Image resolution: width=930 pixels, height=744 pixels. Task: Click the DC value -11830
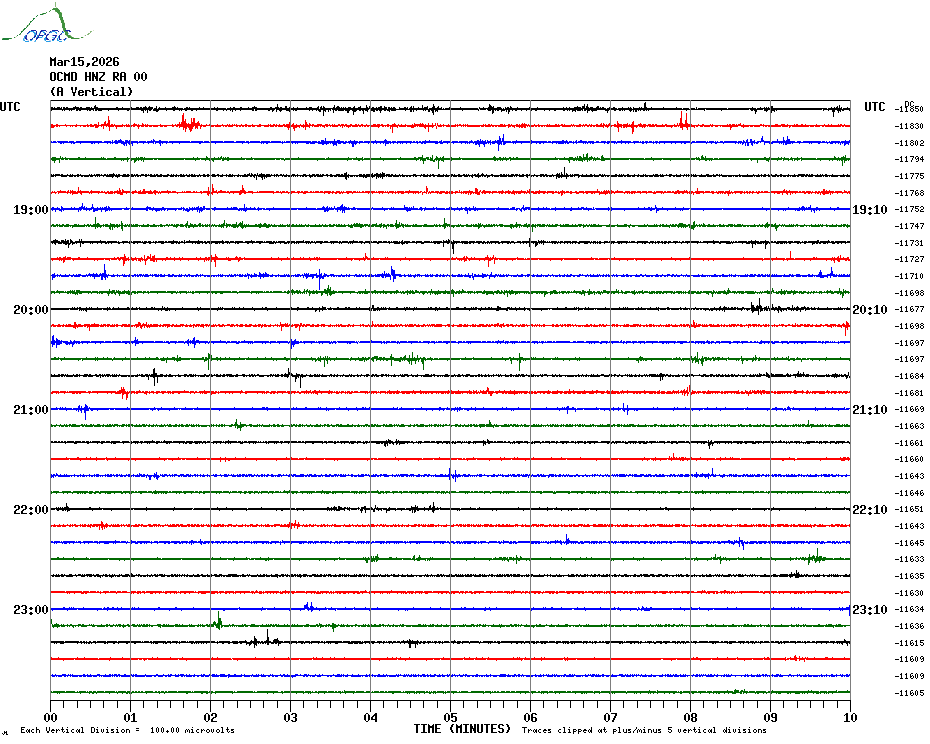point(909,126)
